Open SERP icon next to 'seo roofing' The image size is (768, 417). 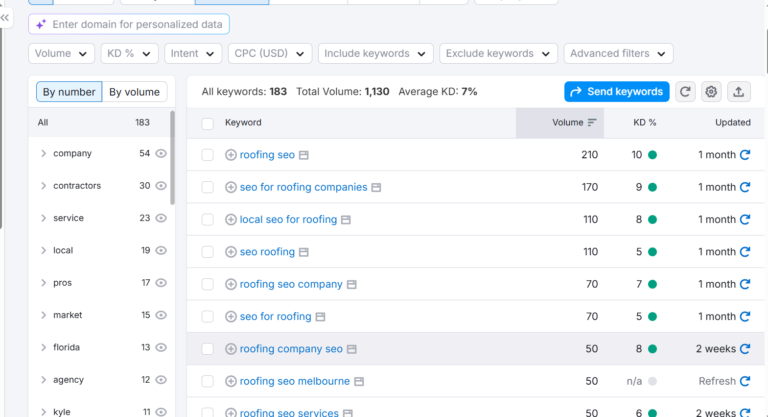304,252
